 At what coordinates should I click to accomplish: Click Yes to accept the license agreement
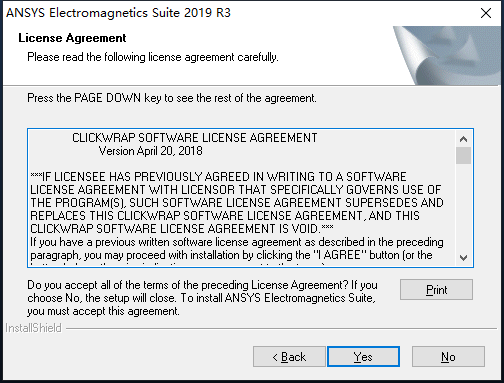(x=363, y=357)
